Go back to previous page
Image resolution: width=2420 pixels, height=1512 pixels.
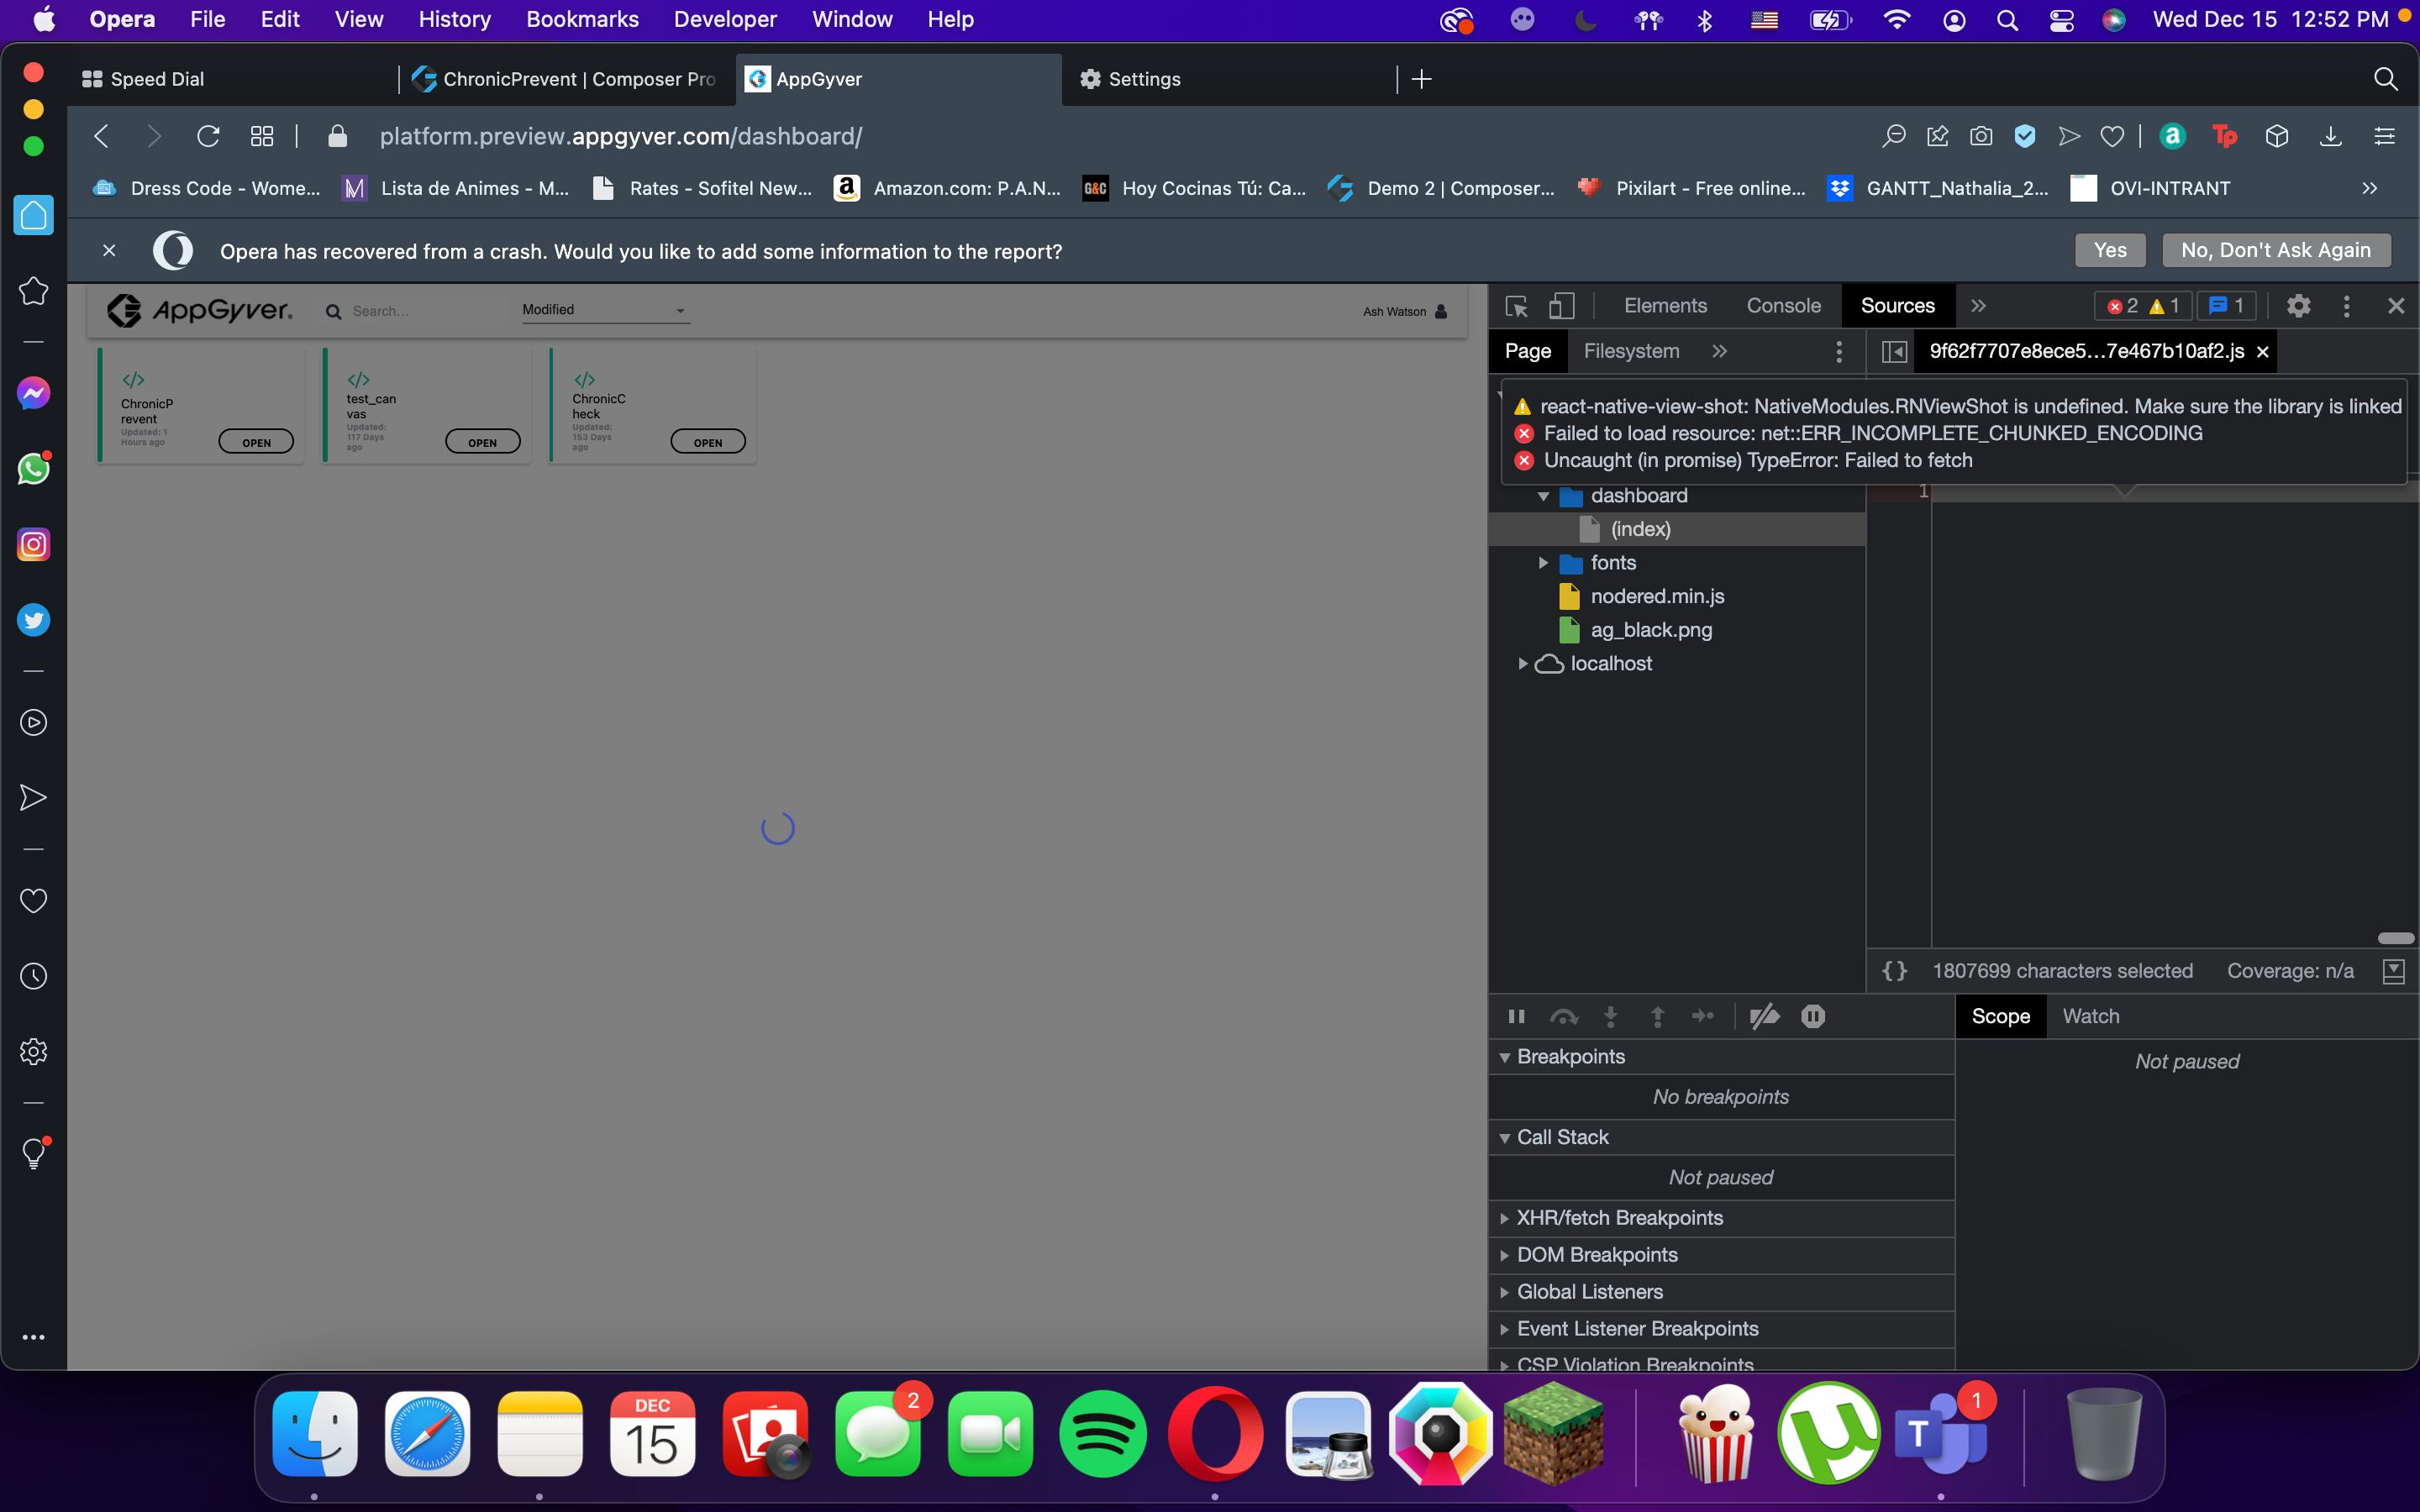pyautogui.click(x=101, y=136)
